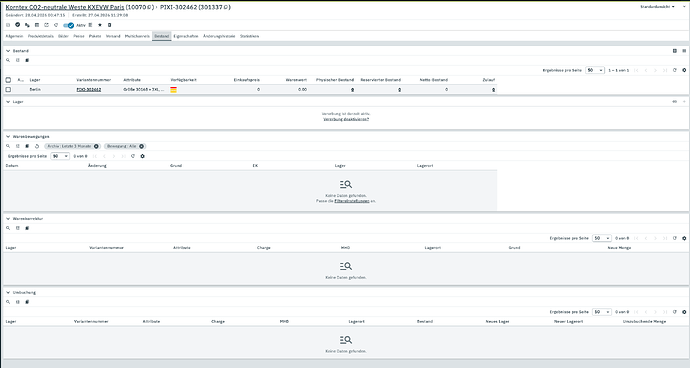Open the Standardansicht view dropdown
Image resolution: width=690 pixels, height=368 pixels.
pos(657,7)
